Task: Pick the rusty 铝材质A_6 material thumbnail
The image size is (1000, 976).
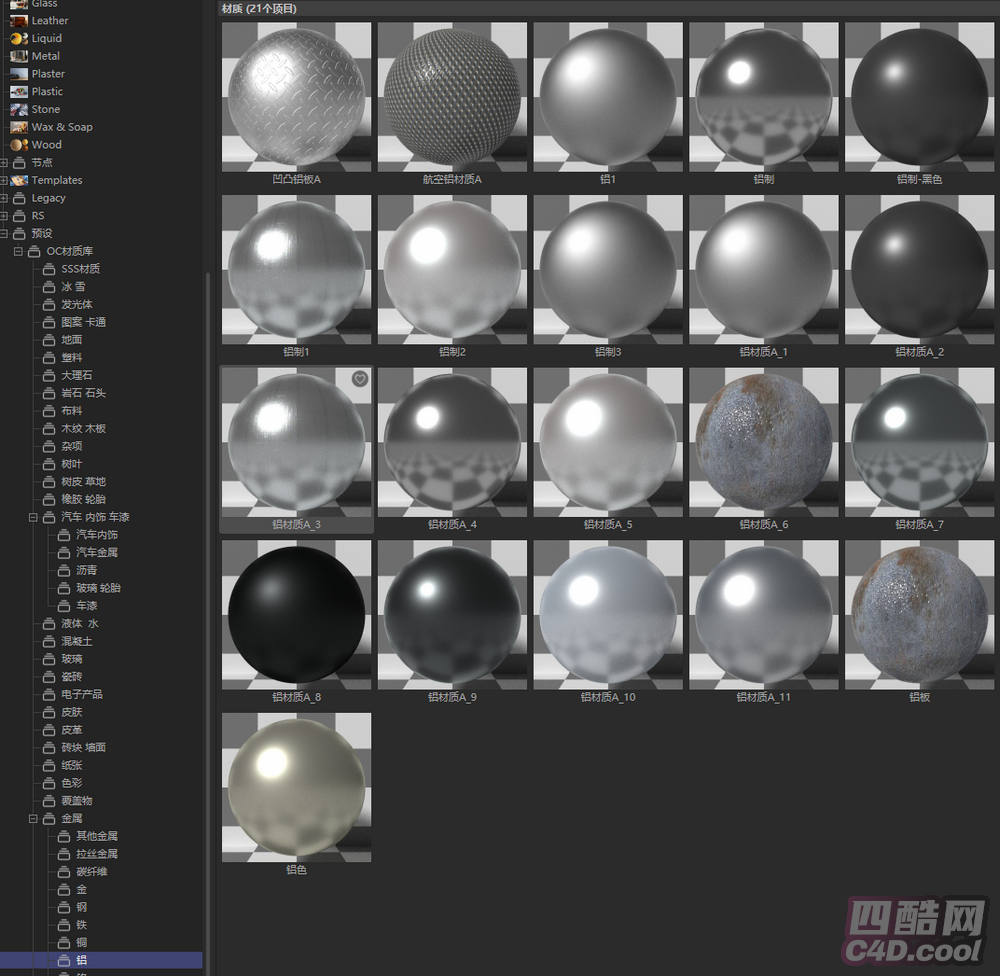Action: 764,442
